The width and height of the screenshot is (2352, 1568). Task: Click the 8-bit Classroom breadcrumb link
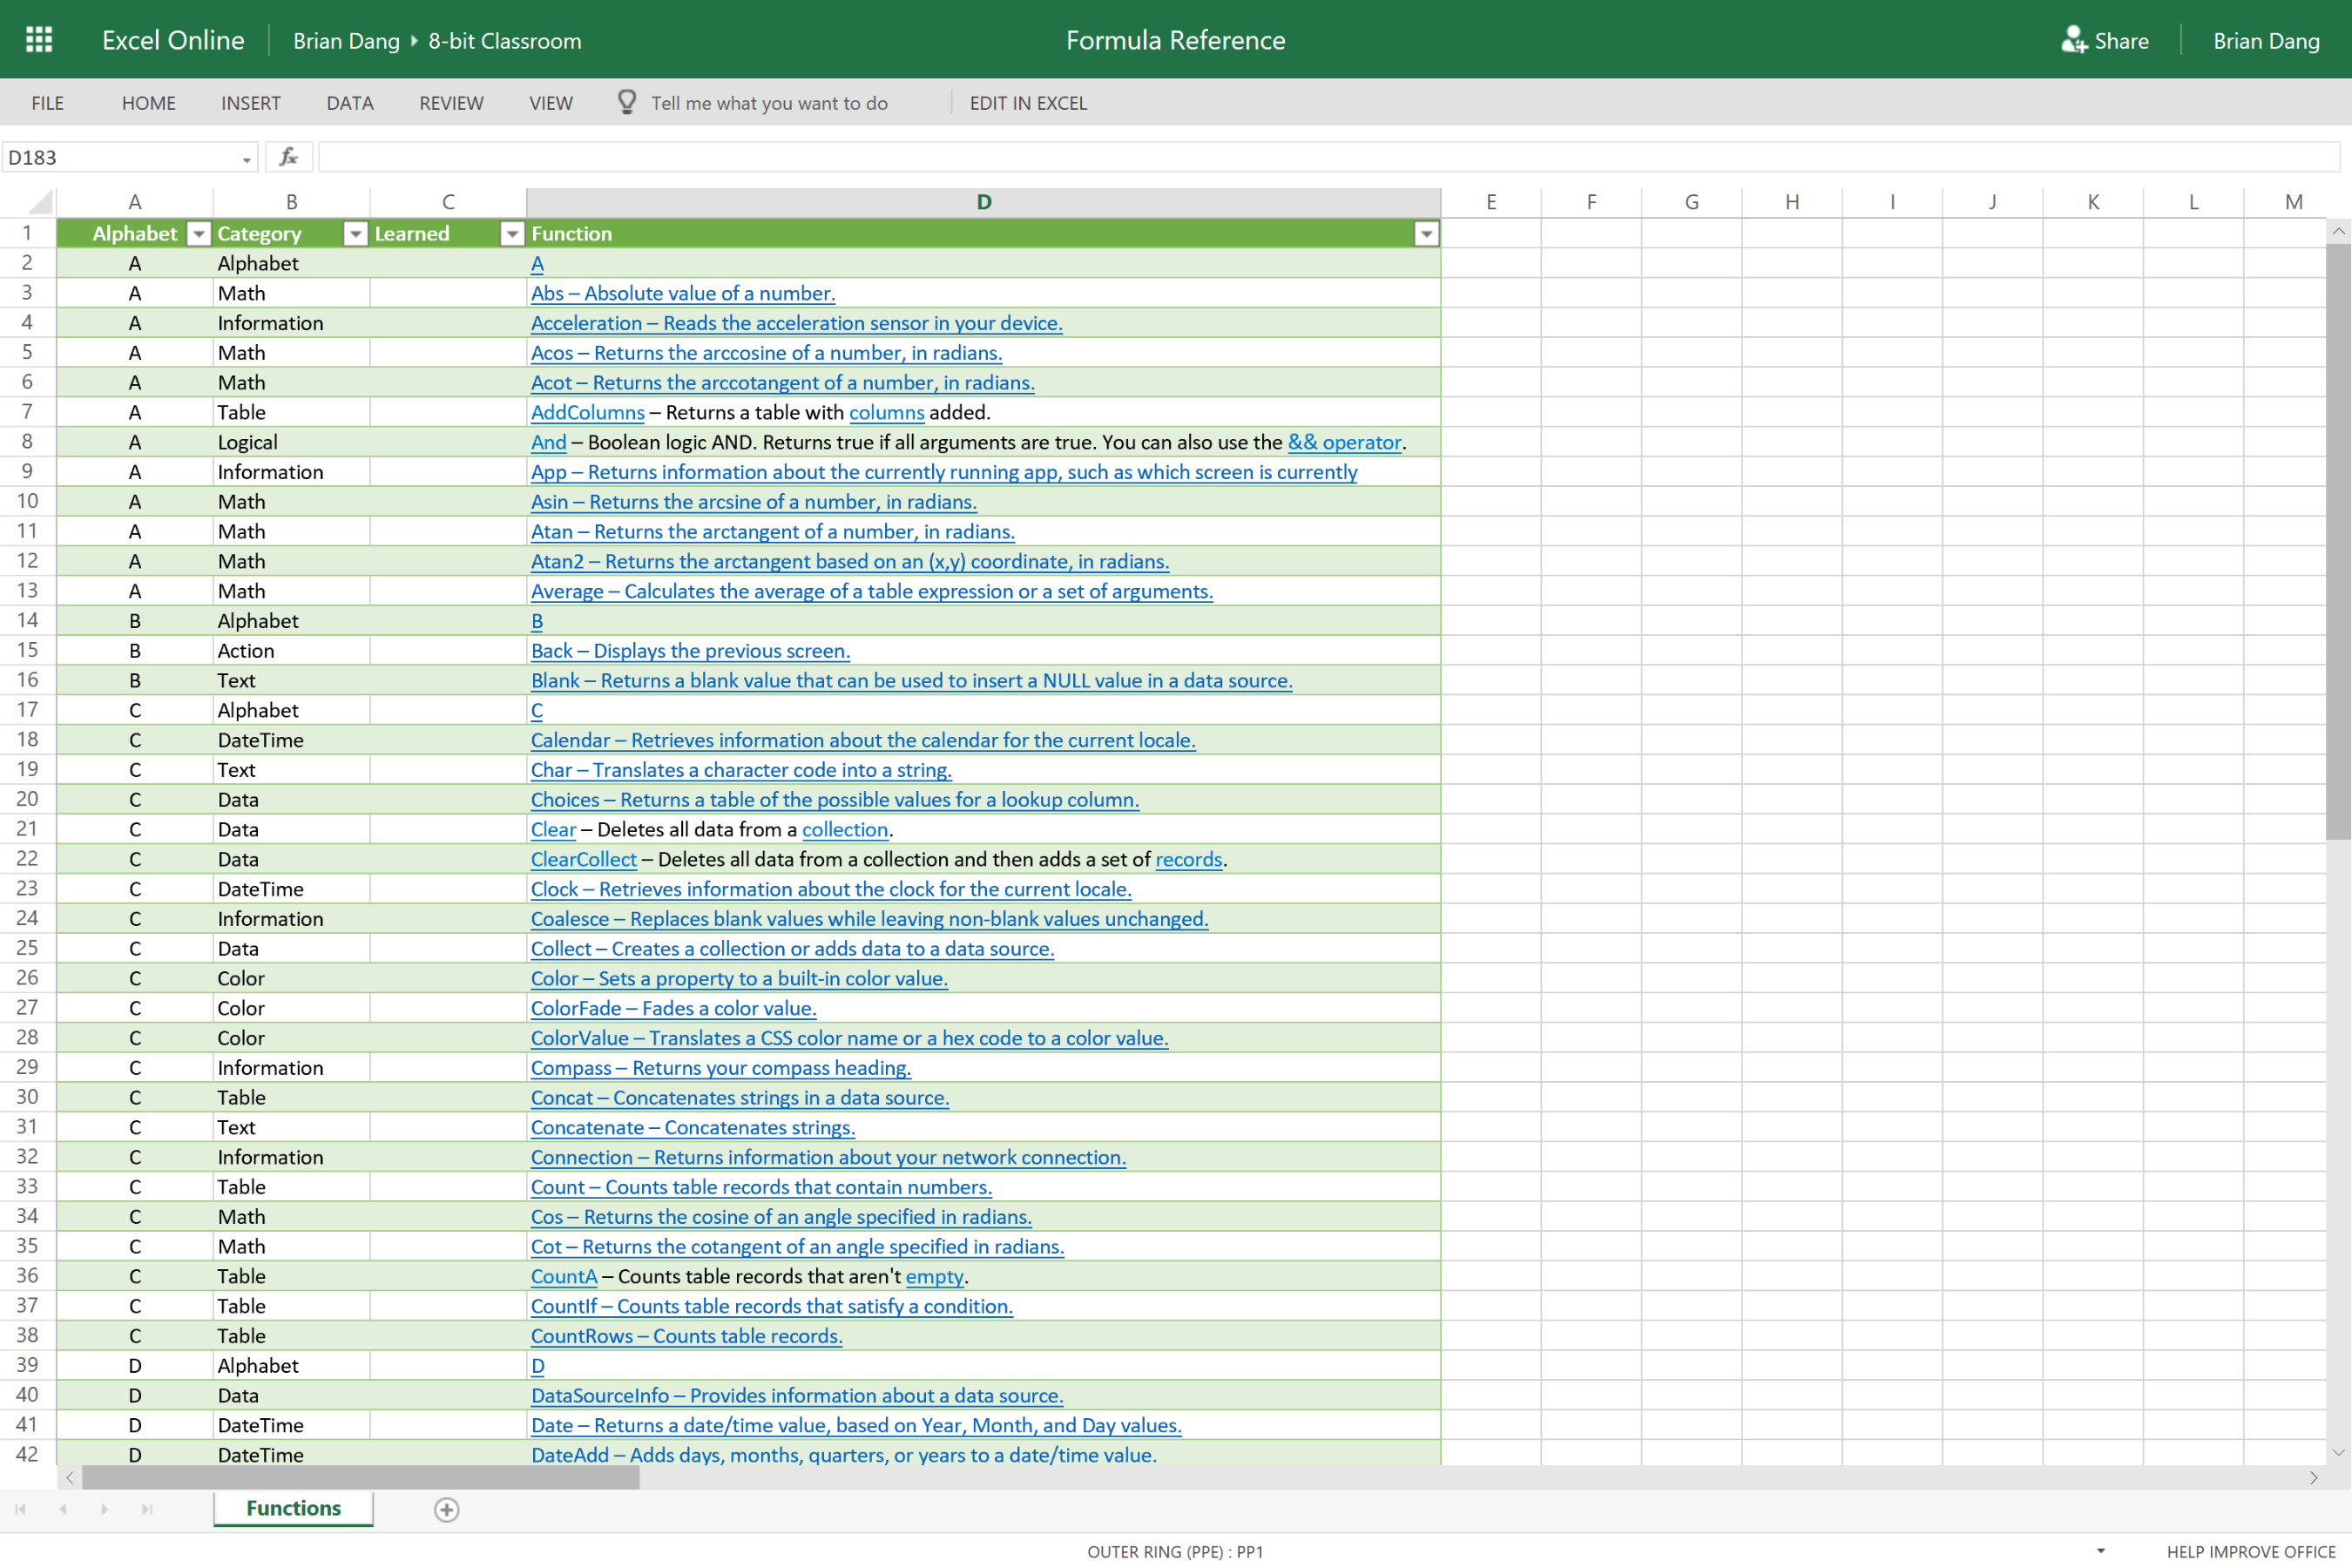(504, 41)
